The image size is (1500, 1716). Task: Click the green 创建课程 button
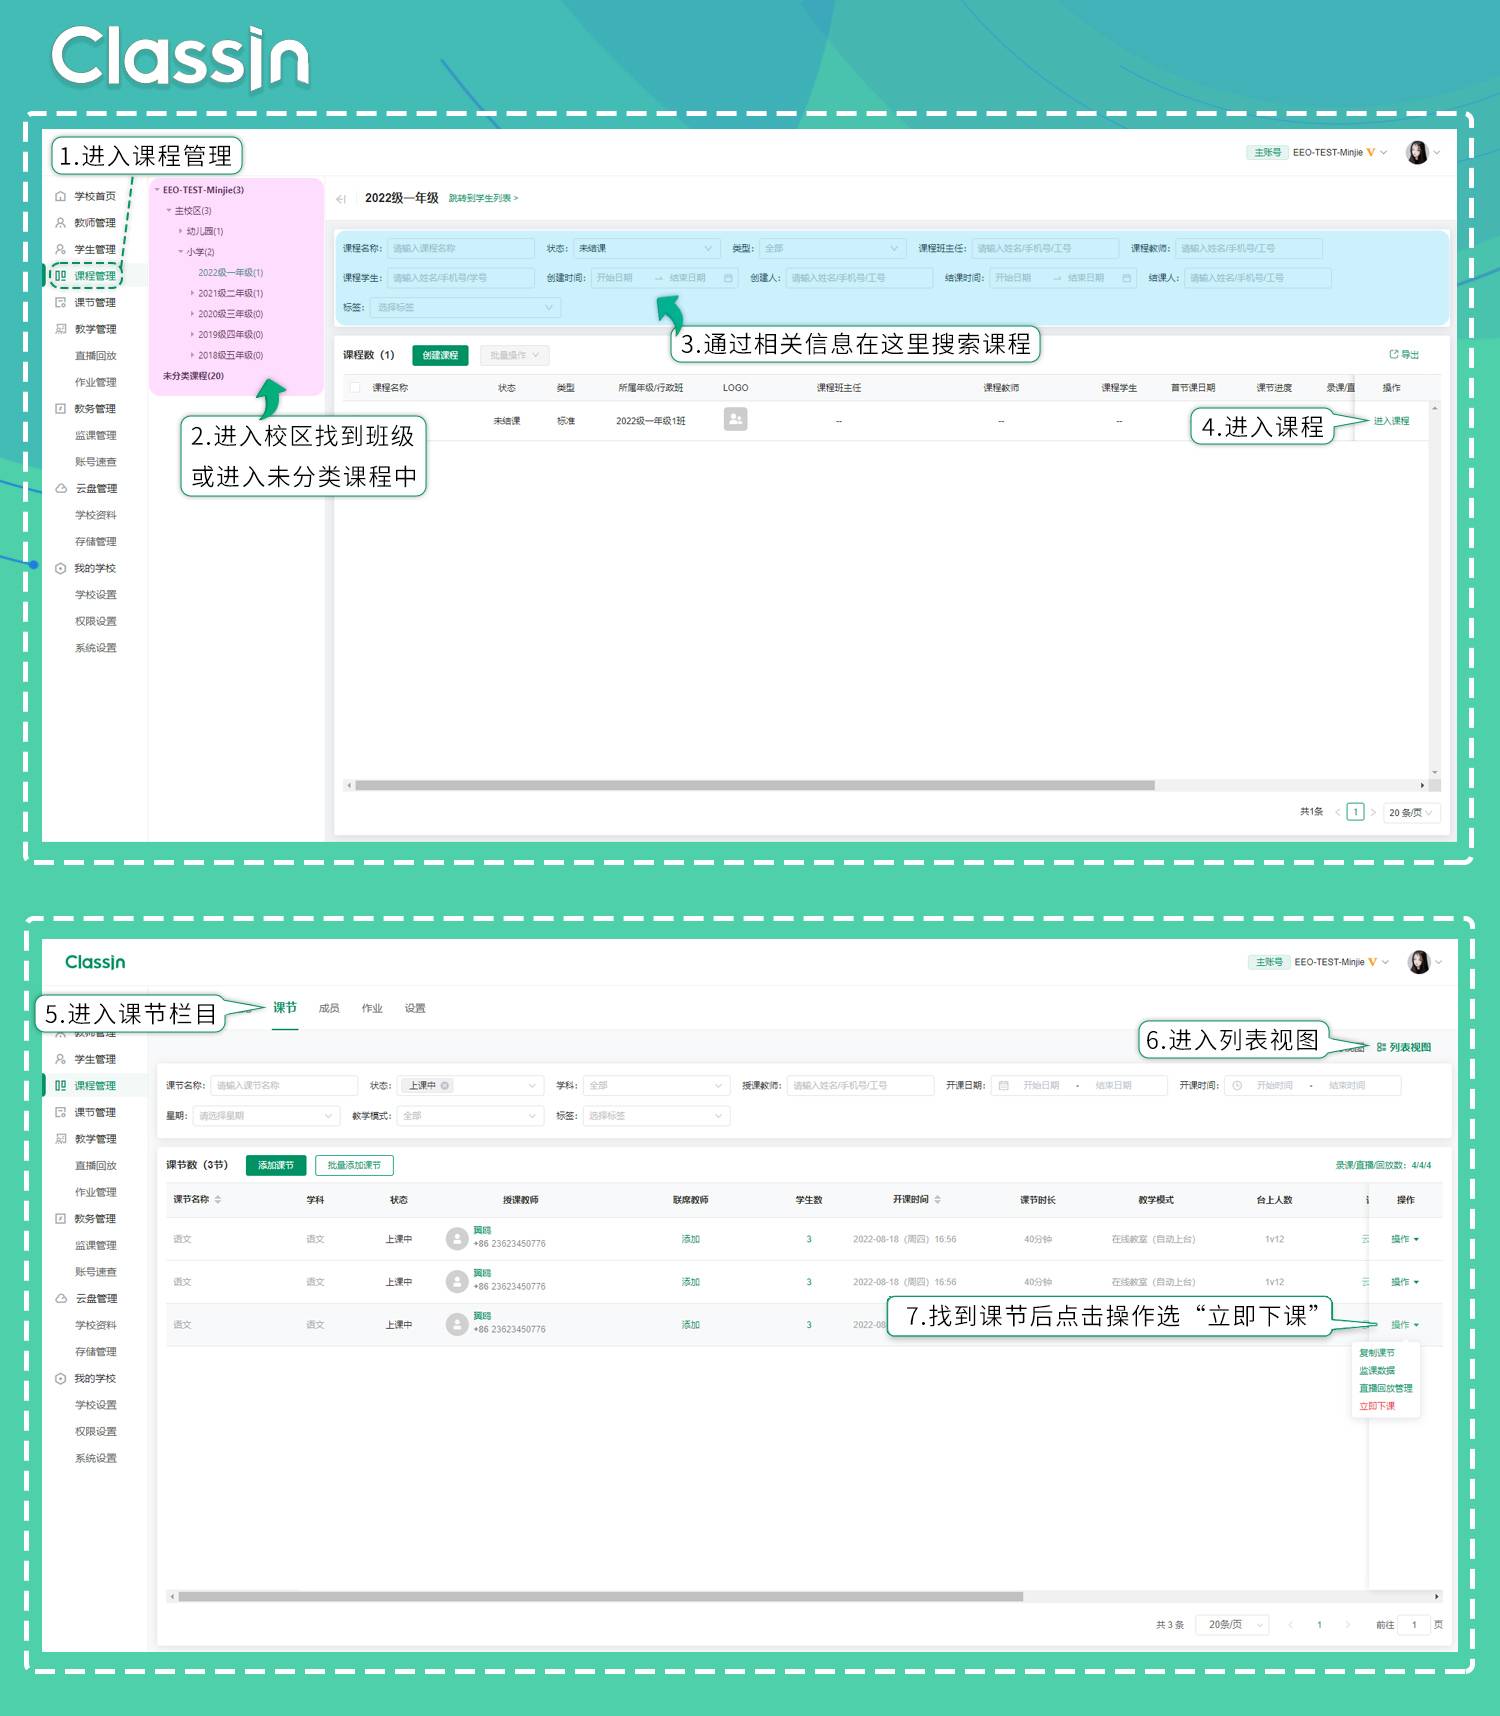pyautogui.click(x=440, y=355)
